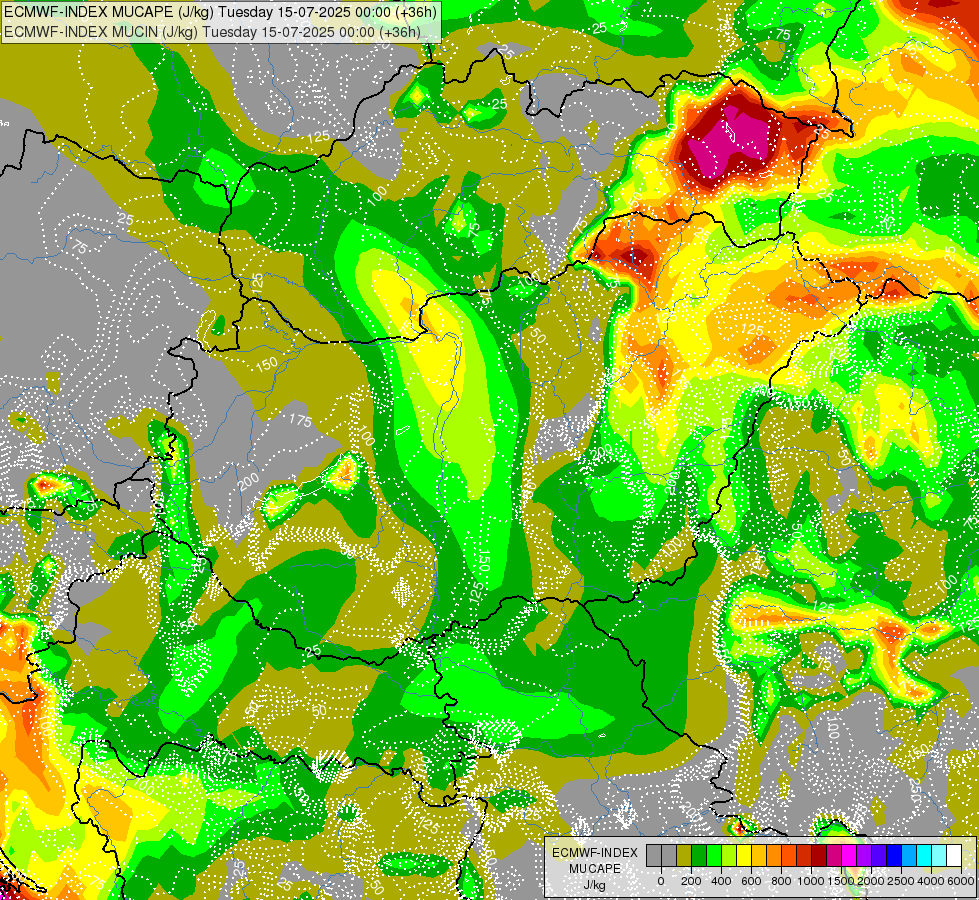
Task: Click the "0" legend tick value
Action: point(661,881)
